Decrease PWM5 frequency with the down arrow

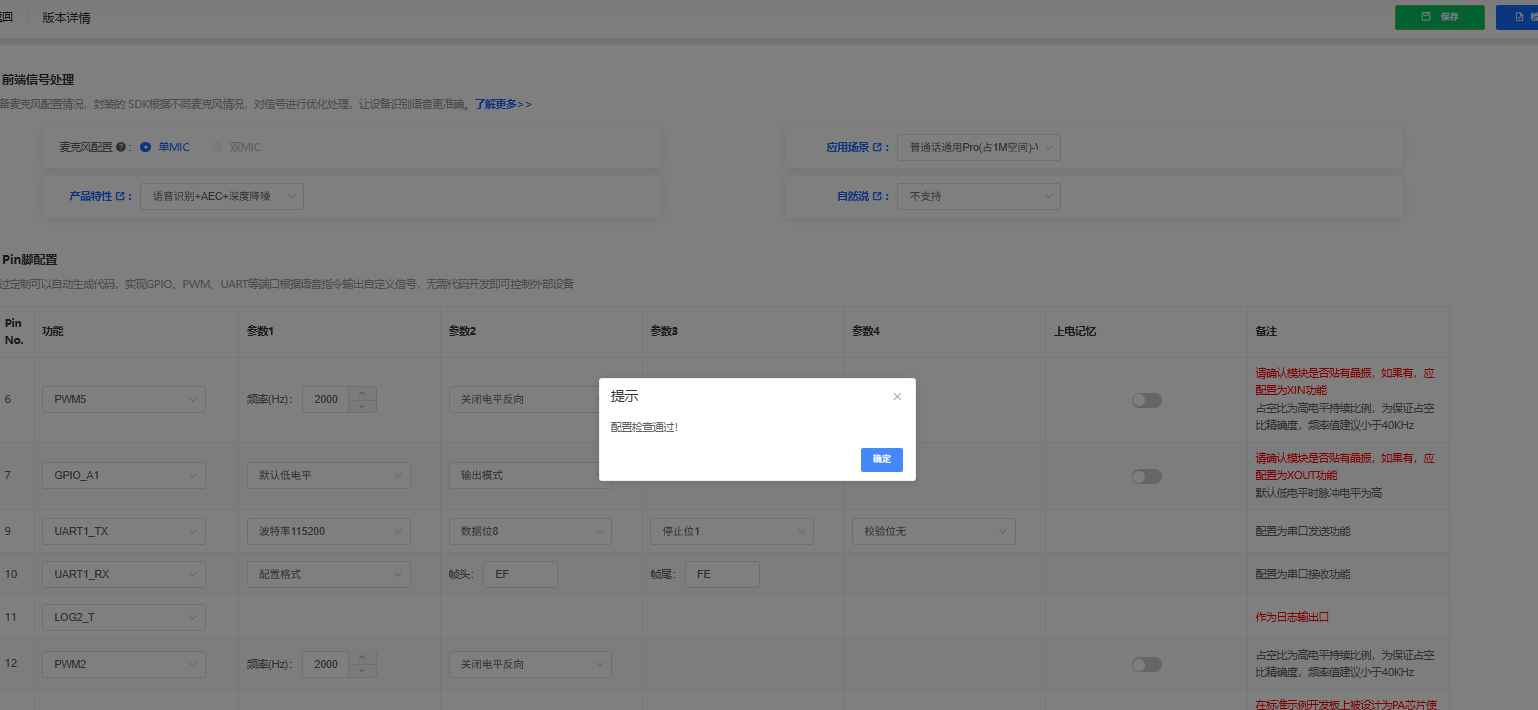click(362, 405)
